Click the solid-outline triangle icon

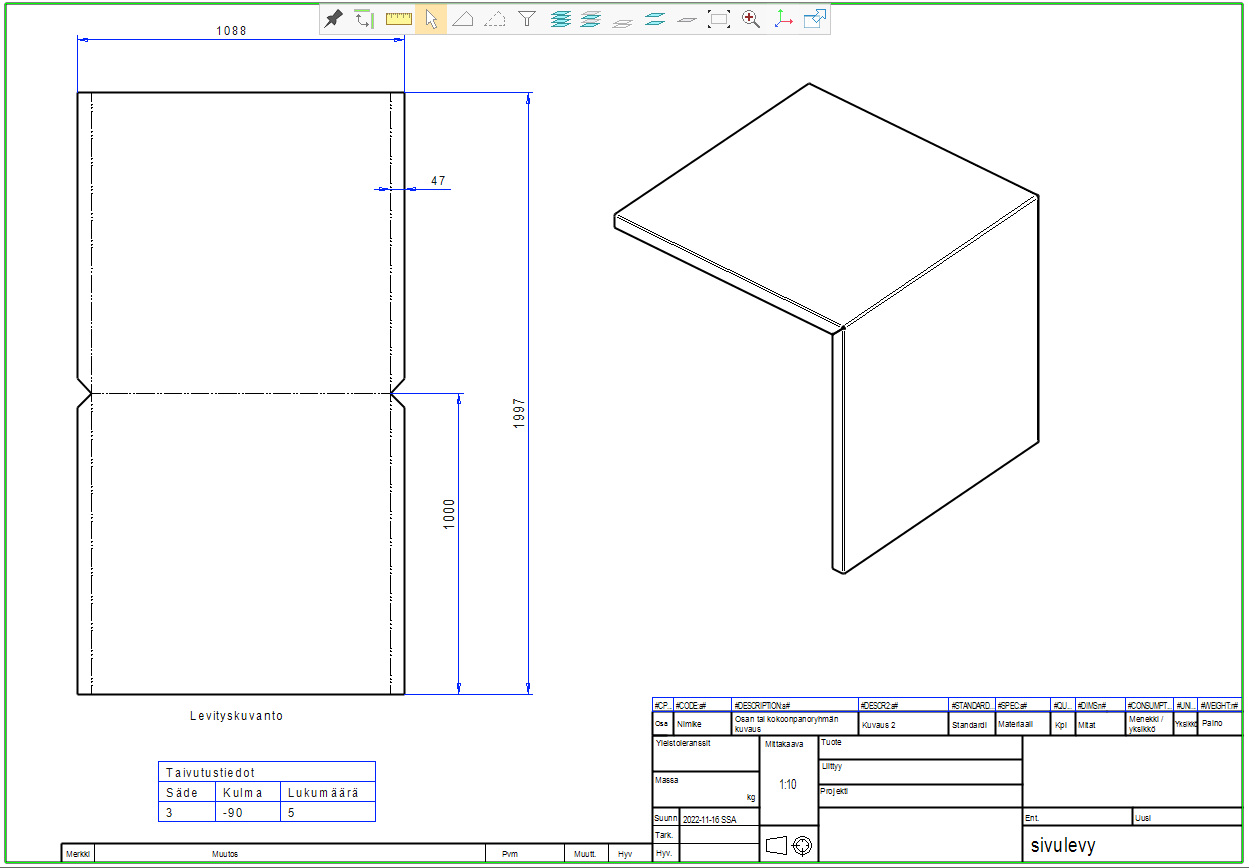pyautogui.click(x=462, y=19)
